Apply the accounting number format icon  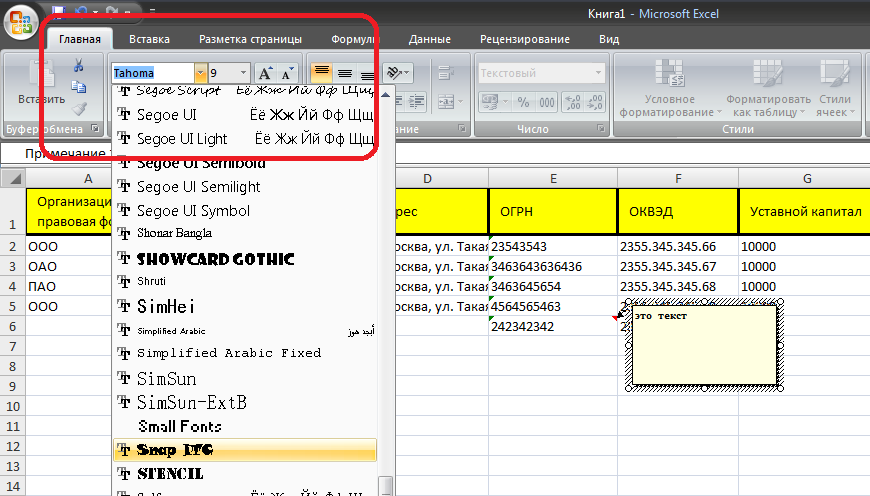tap(489, 102)
